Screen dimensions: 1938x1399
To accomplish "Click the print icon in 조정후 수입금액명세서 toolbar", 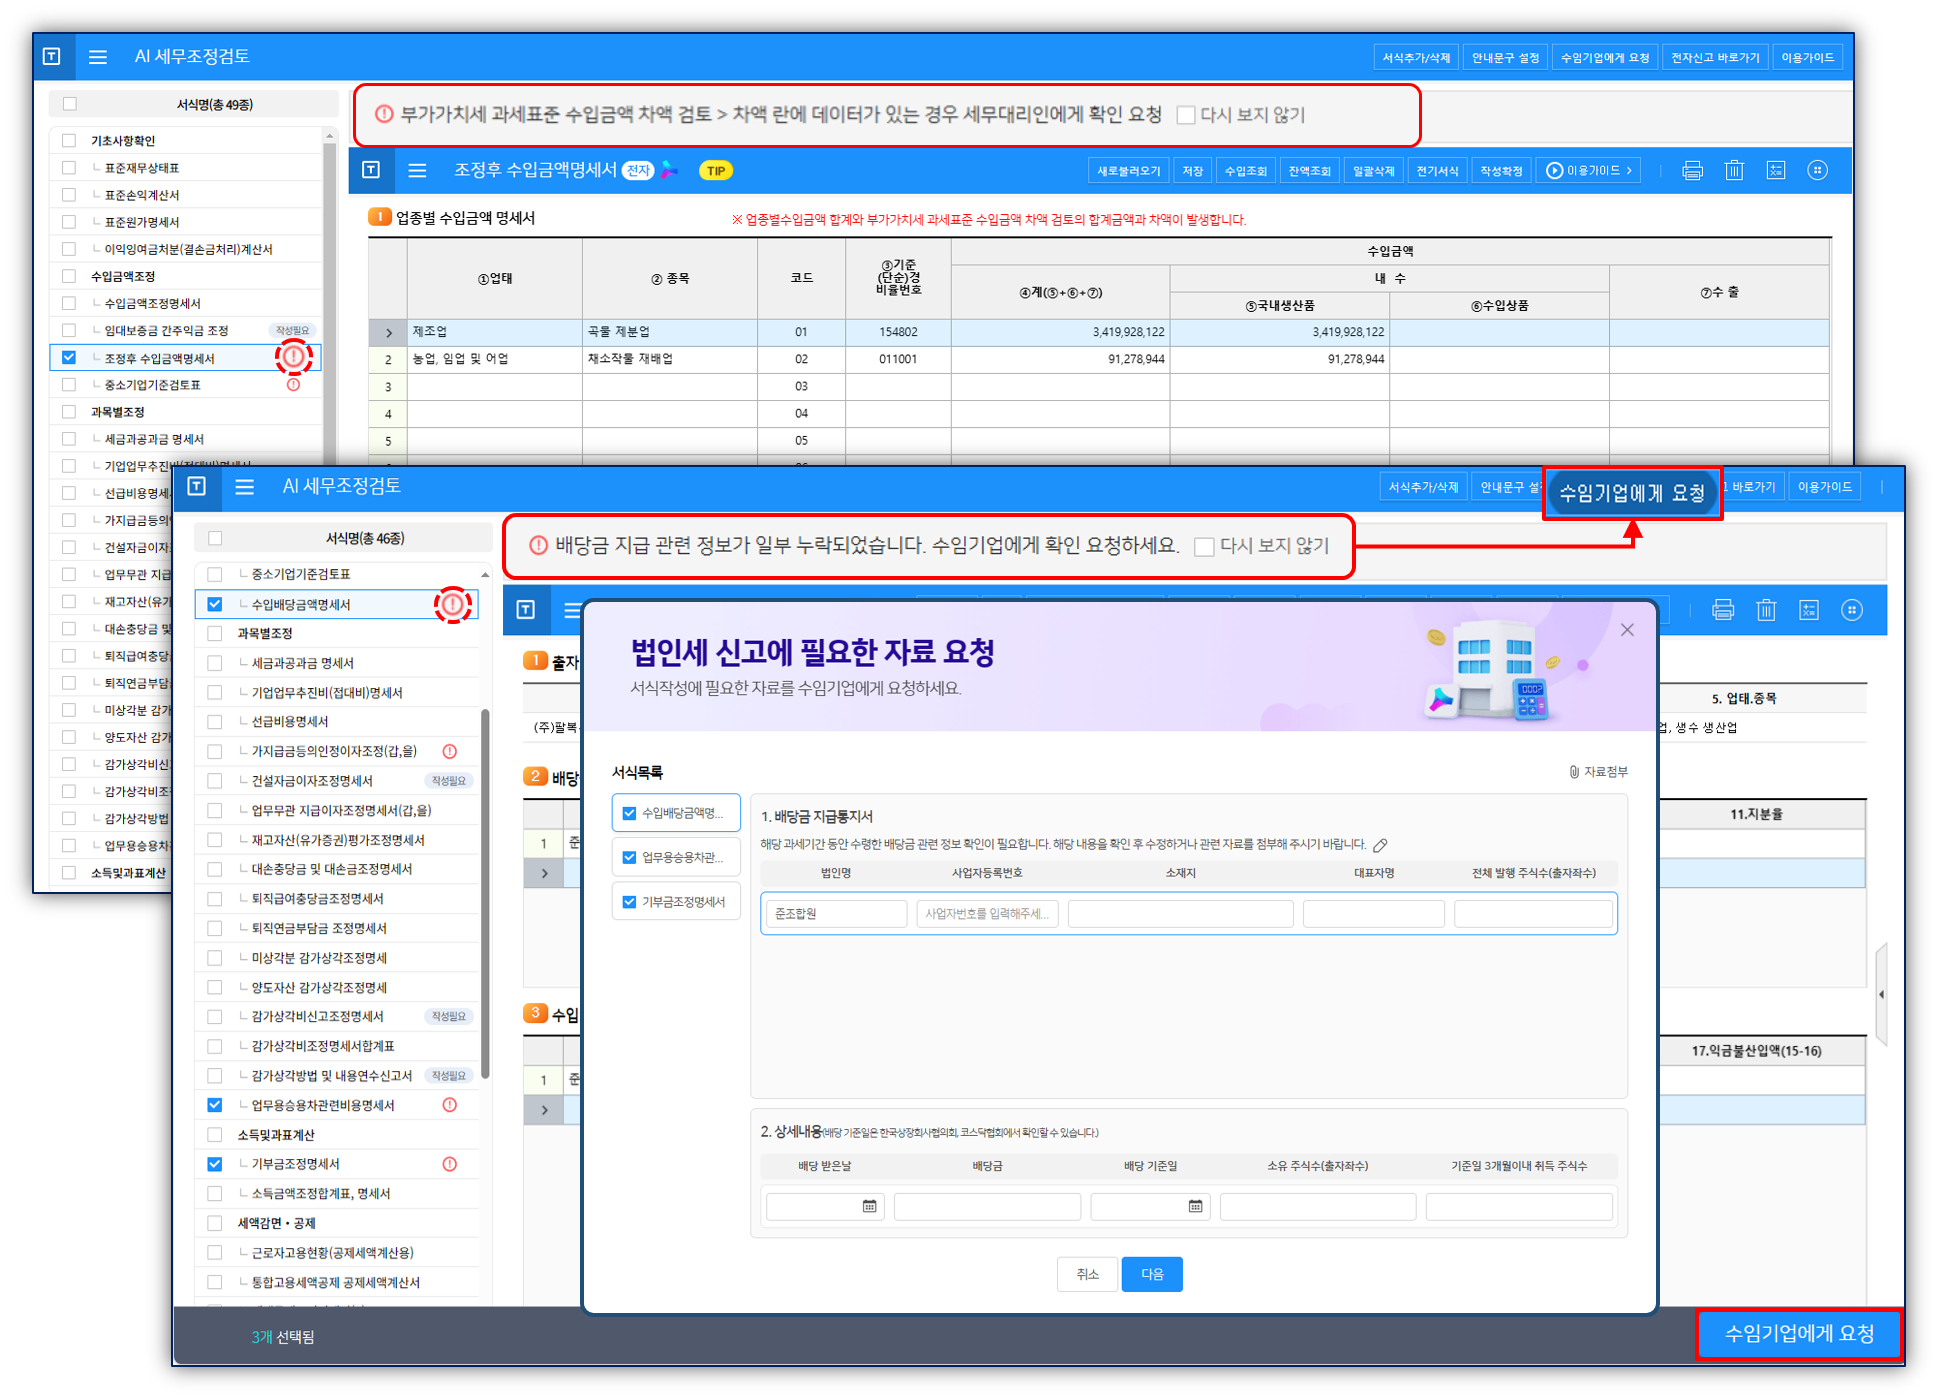I will tap(1692, 171).
